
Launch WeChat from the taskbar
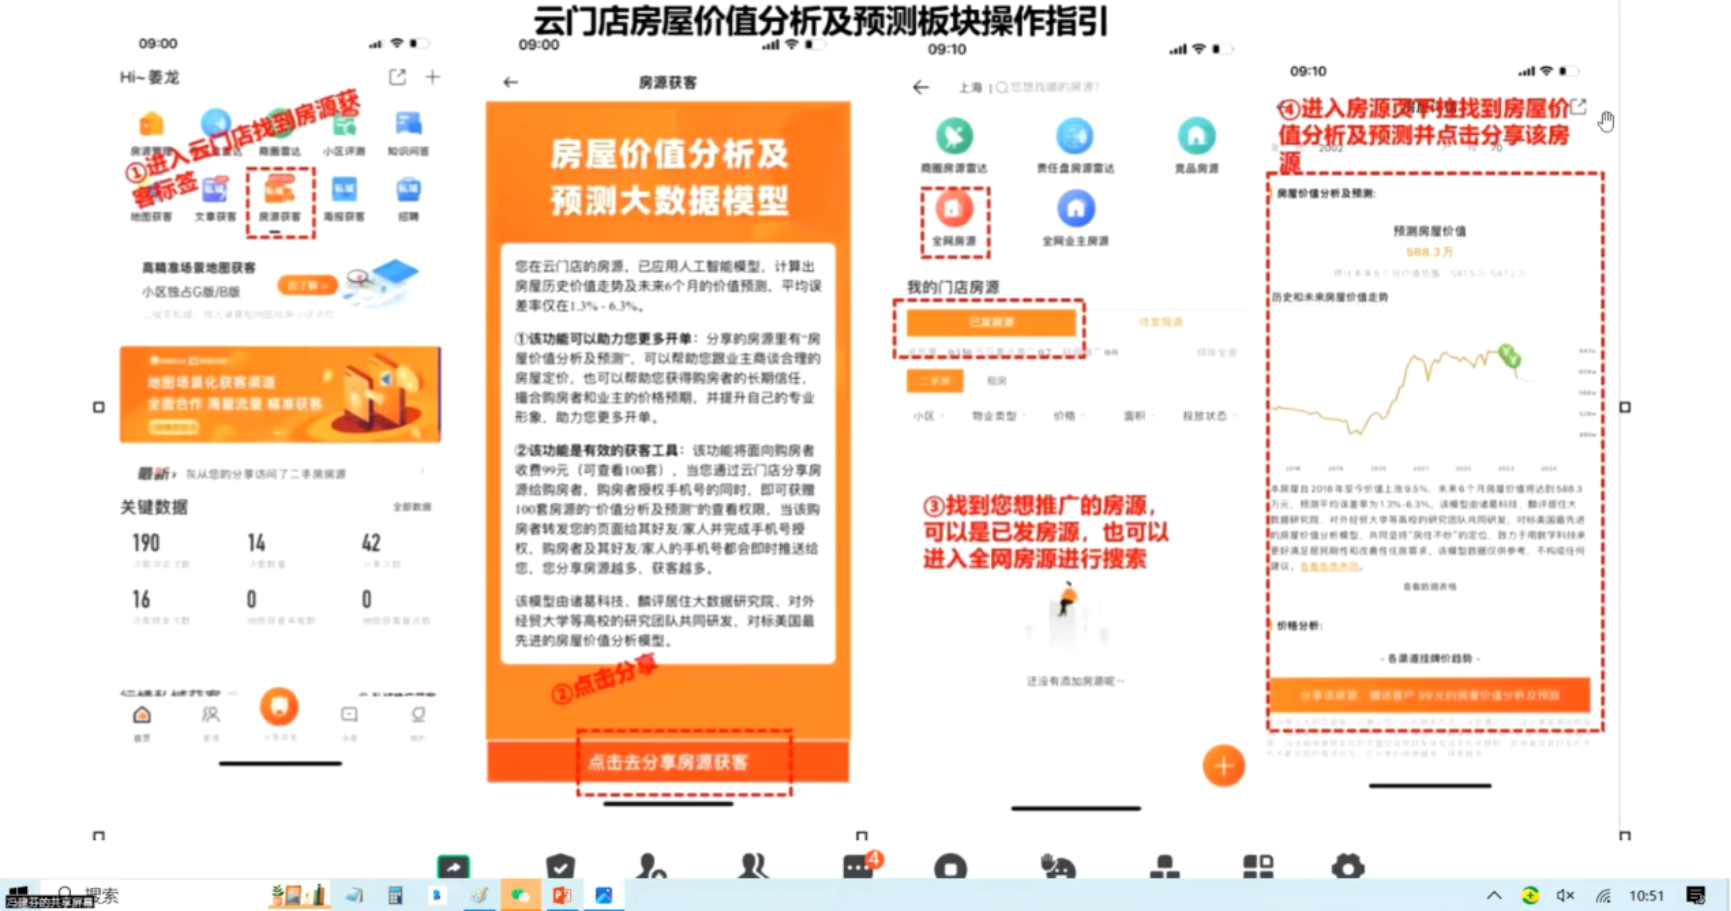click(519, 895)
